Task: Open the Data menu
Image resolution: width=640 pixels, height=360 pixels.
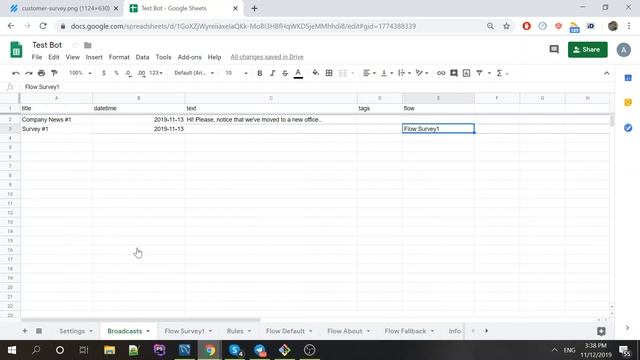Action: pos(142,57)
